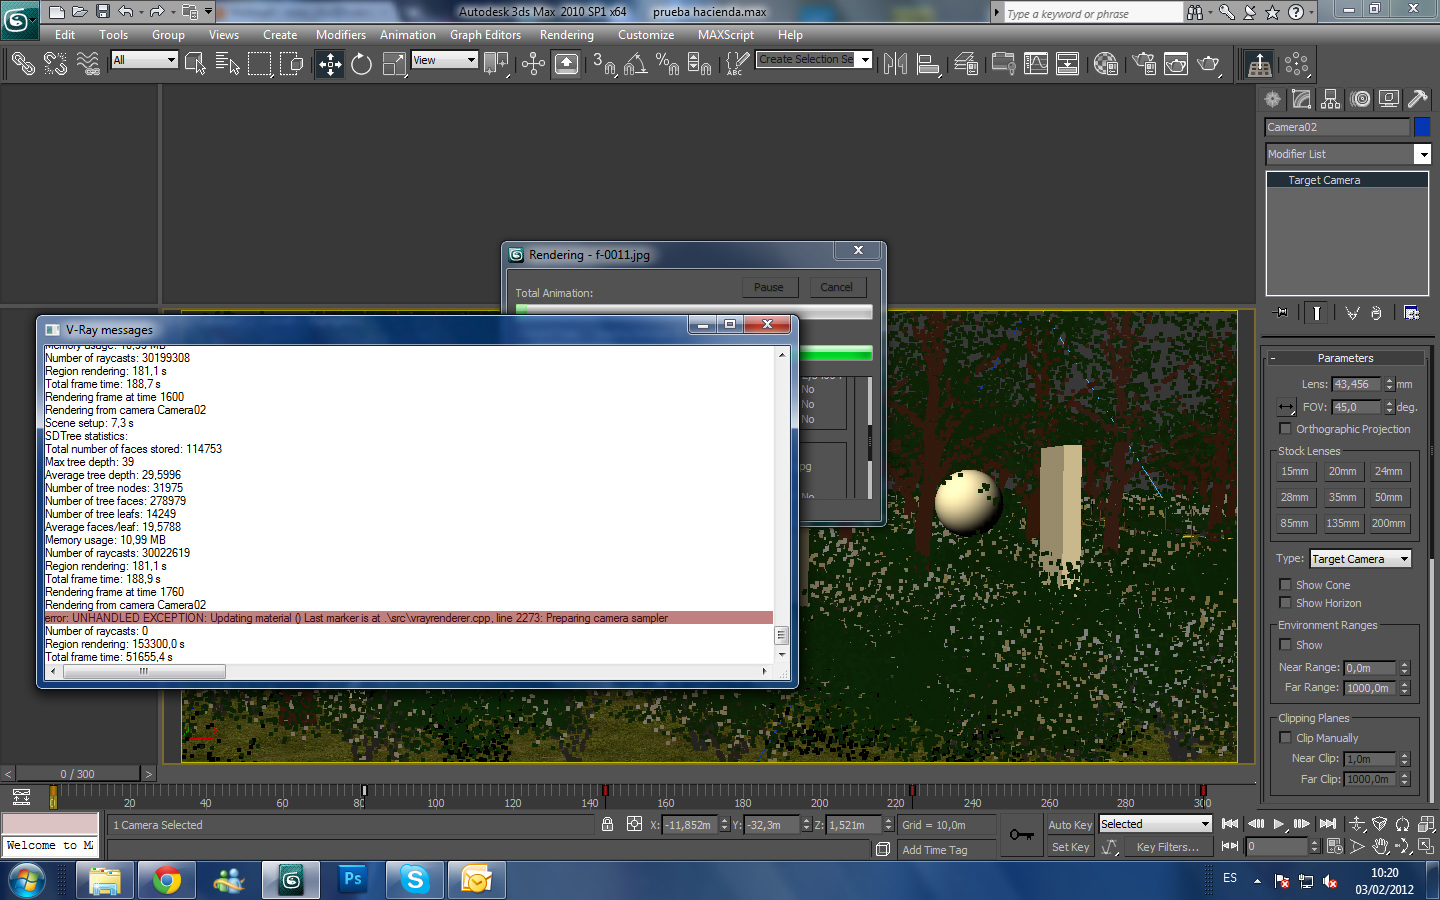The width and height of the screenshot is (1440, 900).
Task: Enable Orthographic Projection checkbox
Action: click(x=1286, y=429)
